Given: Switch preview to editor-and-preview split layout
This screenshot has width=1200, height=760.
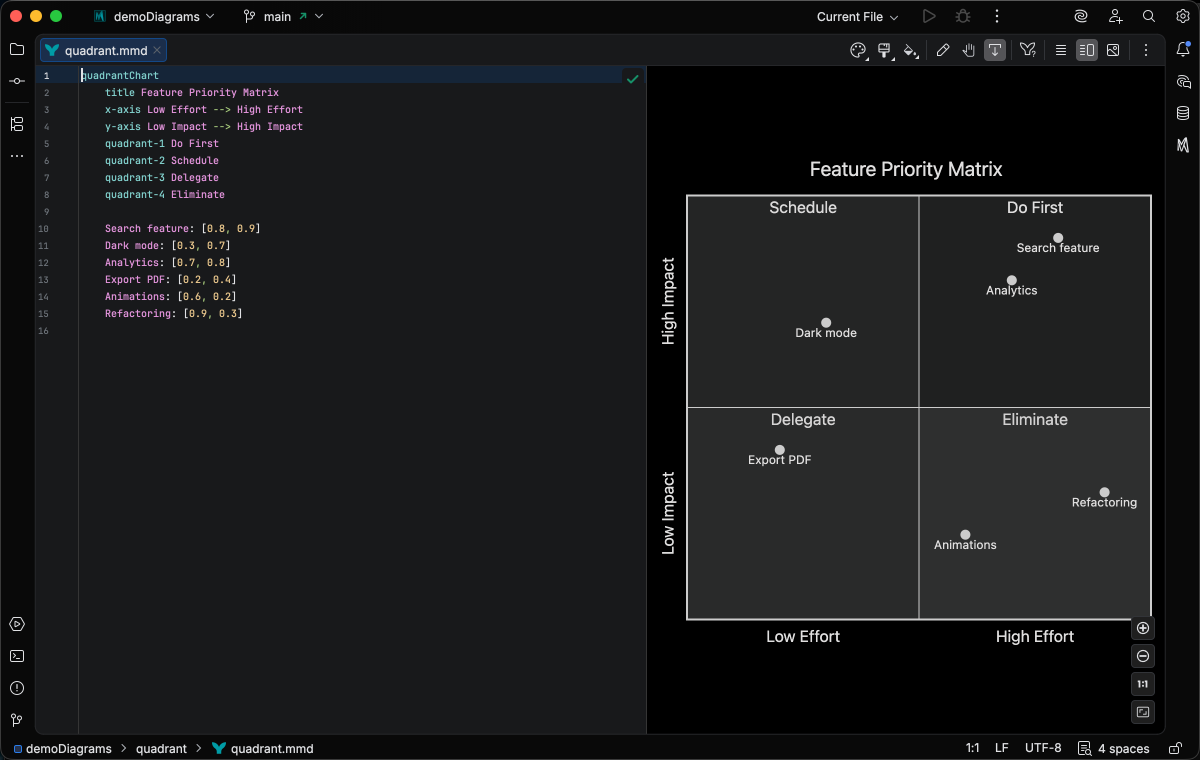Looking at the screenshot, I should coord(1086,50).
